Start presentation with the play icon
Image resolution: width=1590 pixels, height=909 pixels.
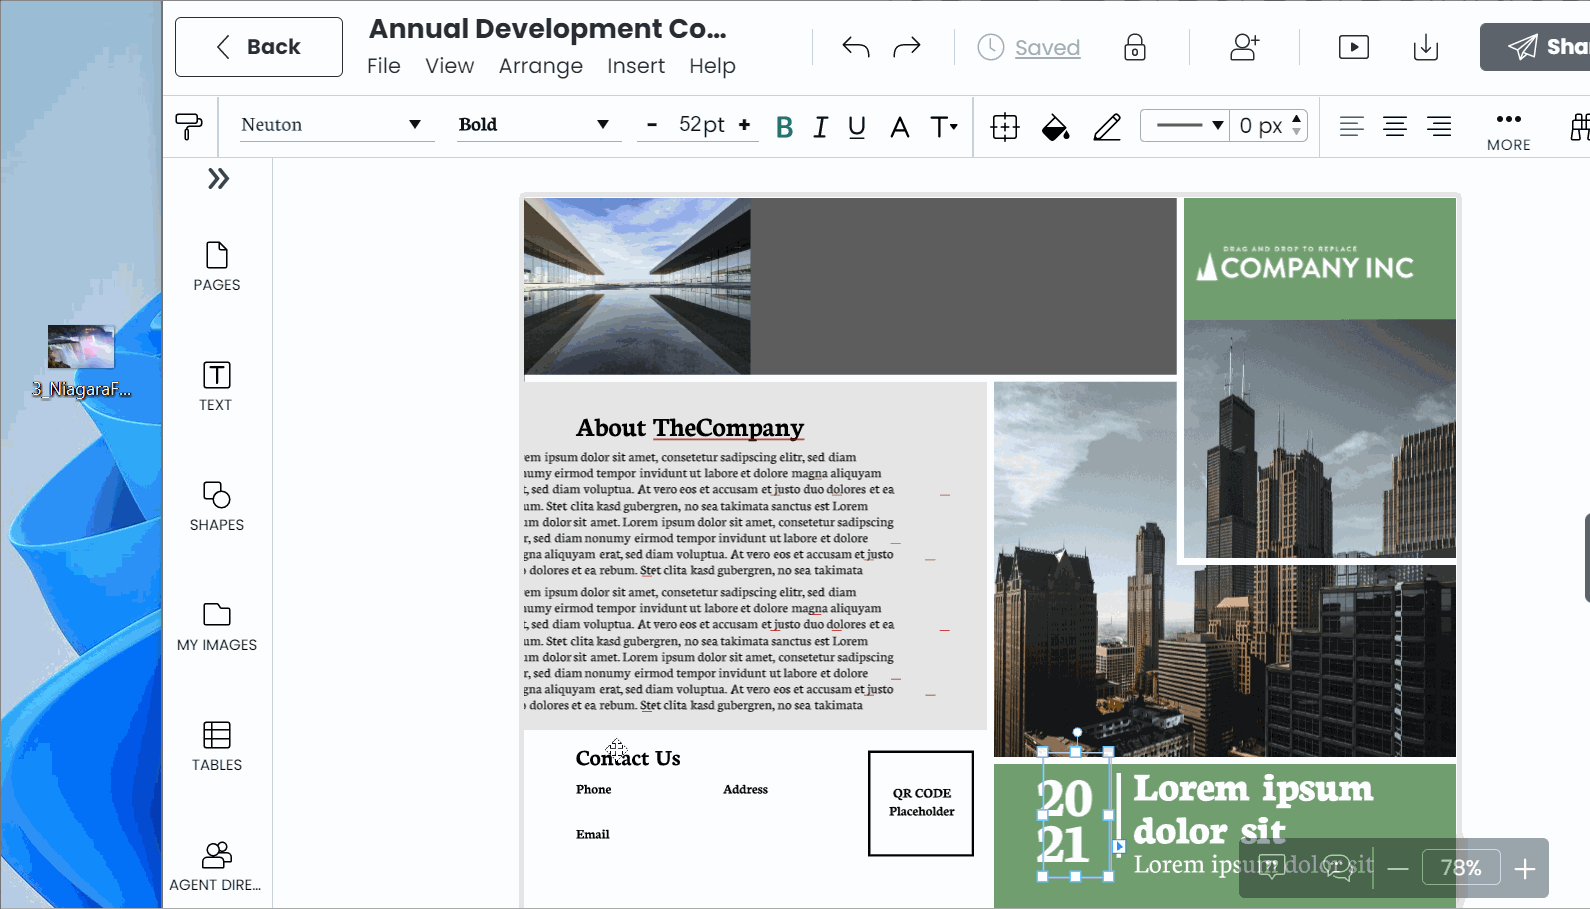point(1354,47)
